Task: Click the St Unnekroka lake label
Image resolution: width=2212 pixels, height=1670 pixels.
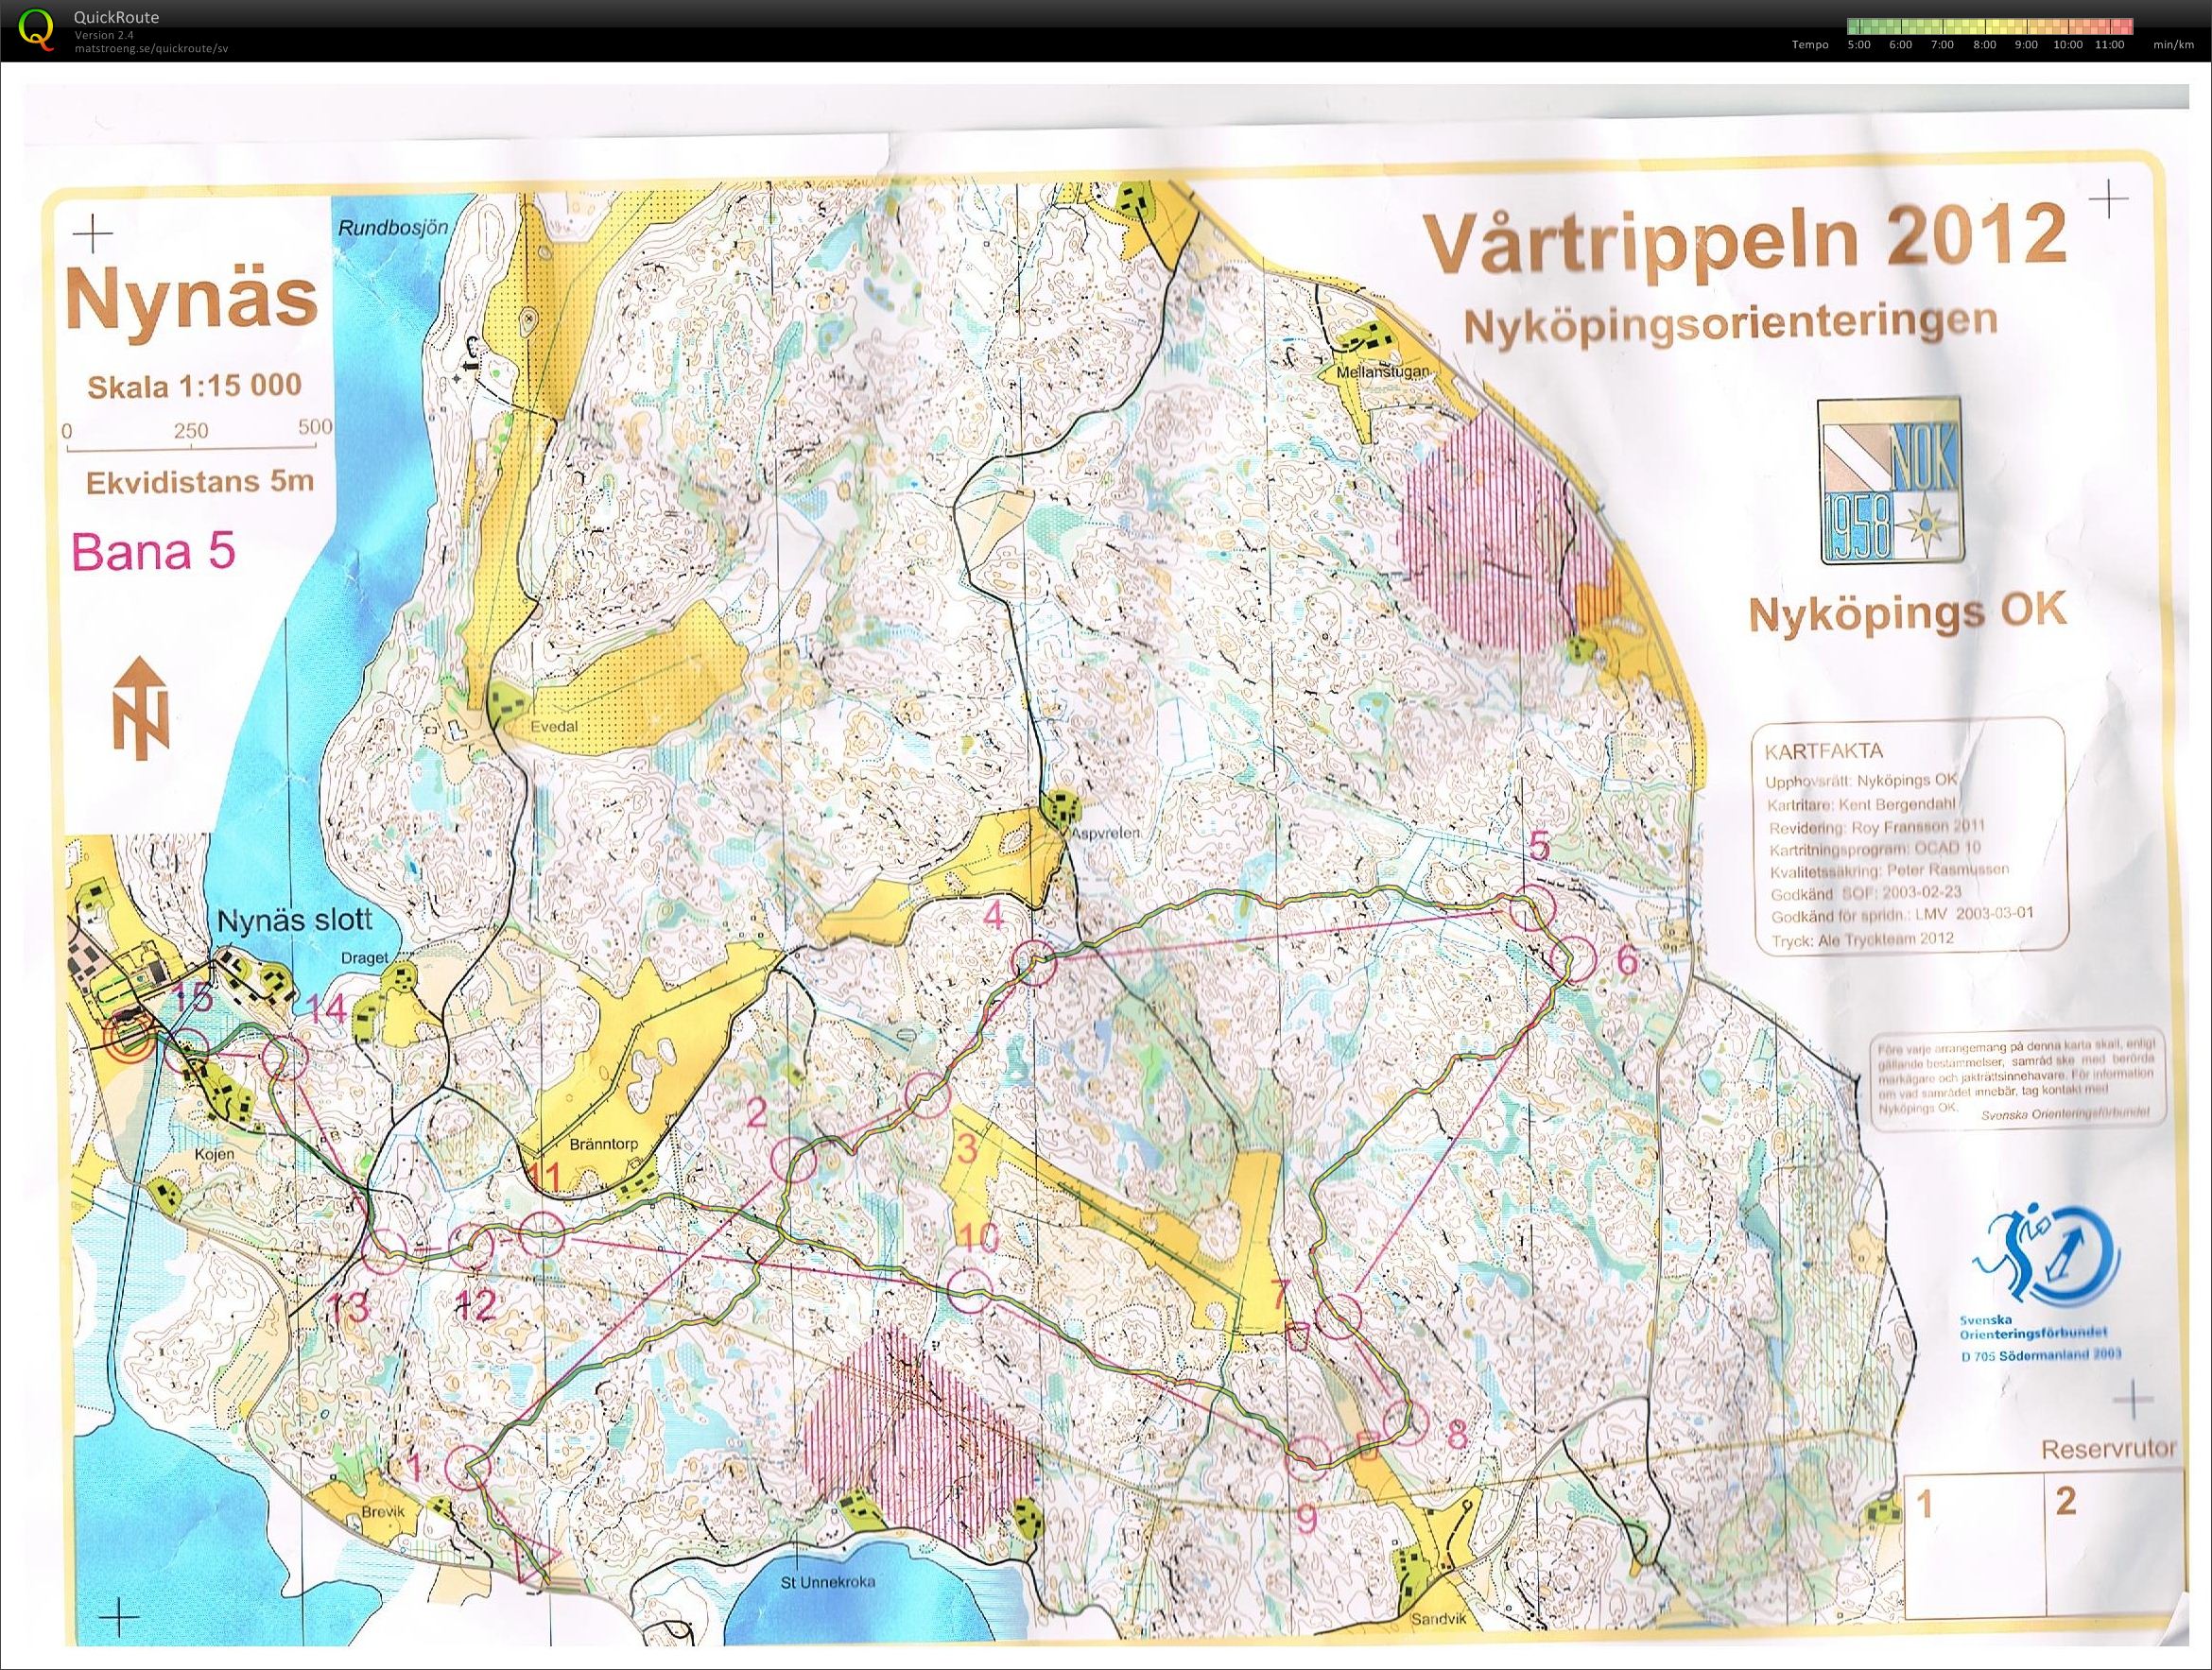Action: pos(828,1581)
